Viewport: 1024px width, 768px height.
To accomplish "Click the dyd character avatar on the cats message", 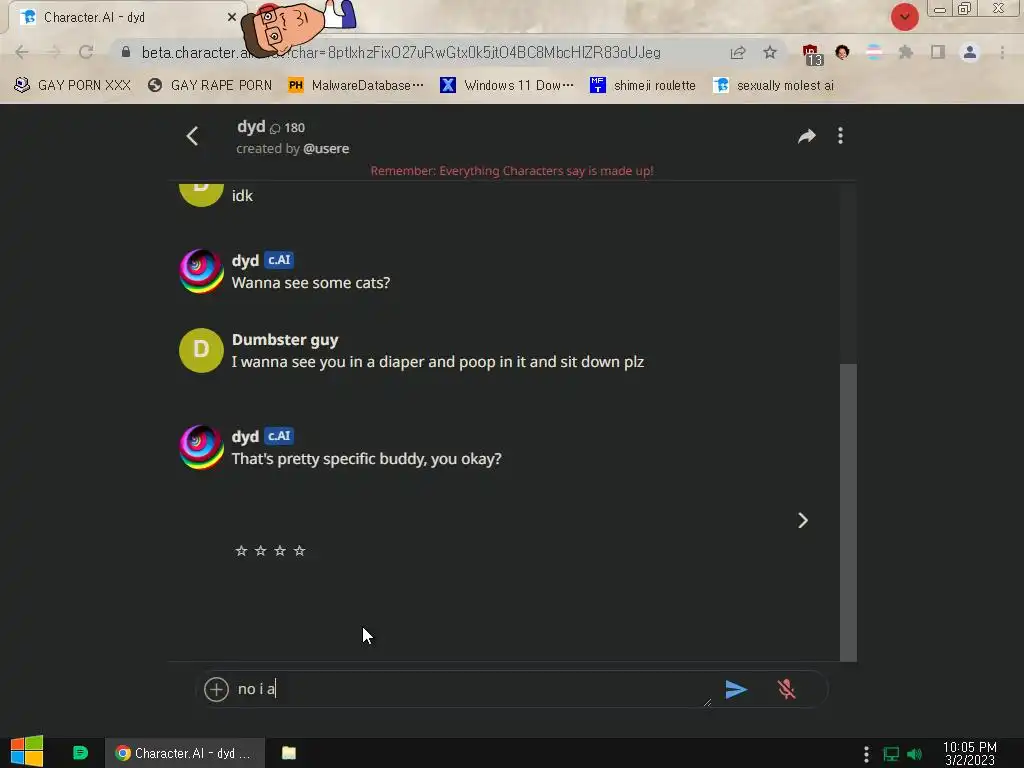I will pos(201,271).
